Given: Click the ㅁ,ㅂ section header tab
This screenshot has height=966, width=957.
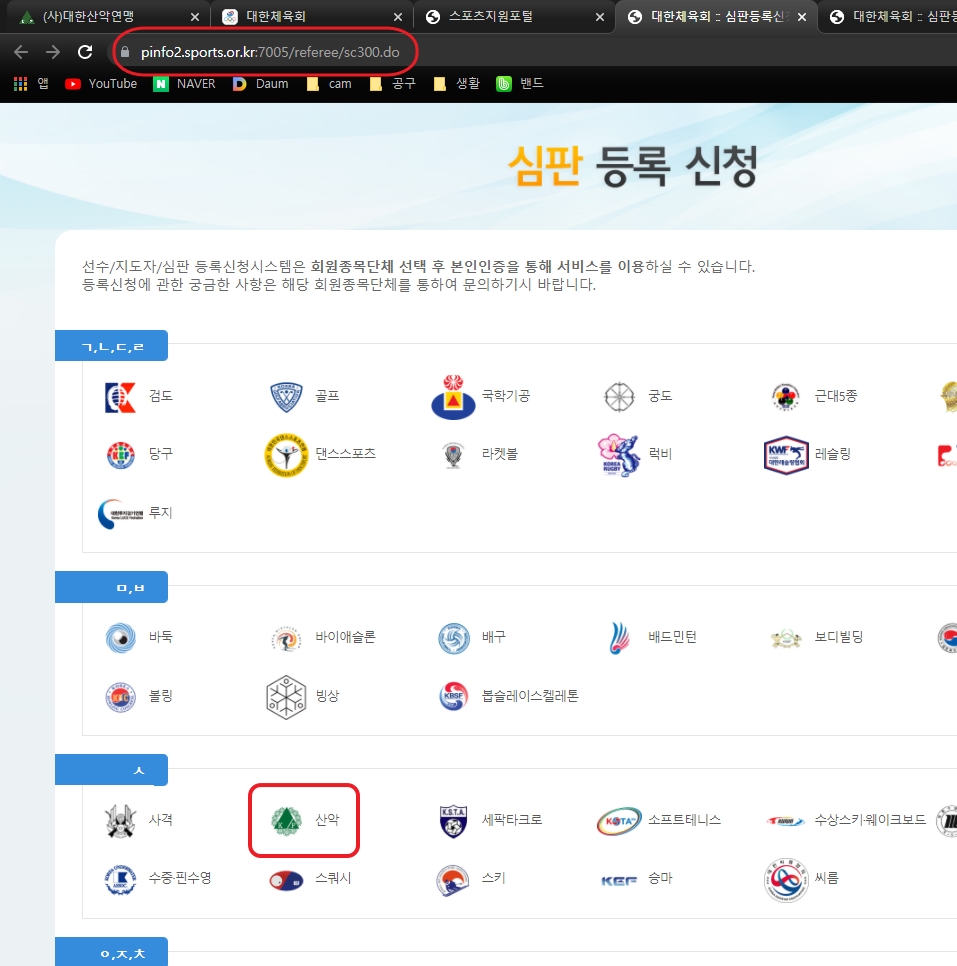Looking at the screenshot, I should (112, 588).
